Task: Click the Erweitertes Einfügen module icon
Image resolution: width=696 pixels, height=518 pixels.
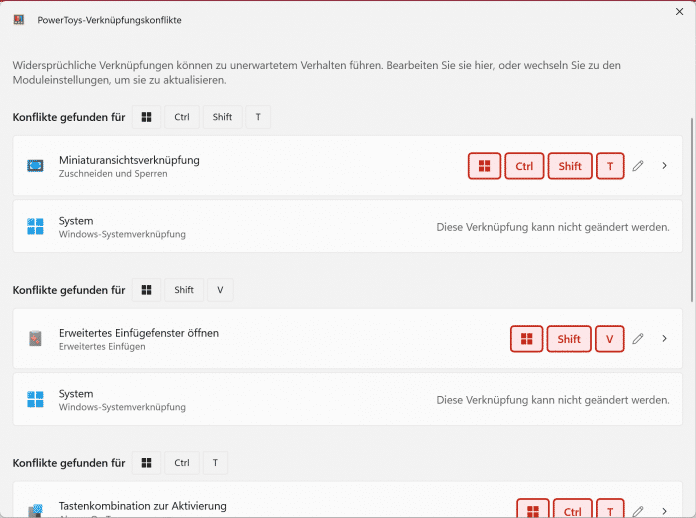Action: [35, 338]
